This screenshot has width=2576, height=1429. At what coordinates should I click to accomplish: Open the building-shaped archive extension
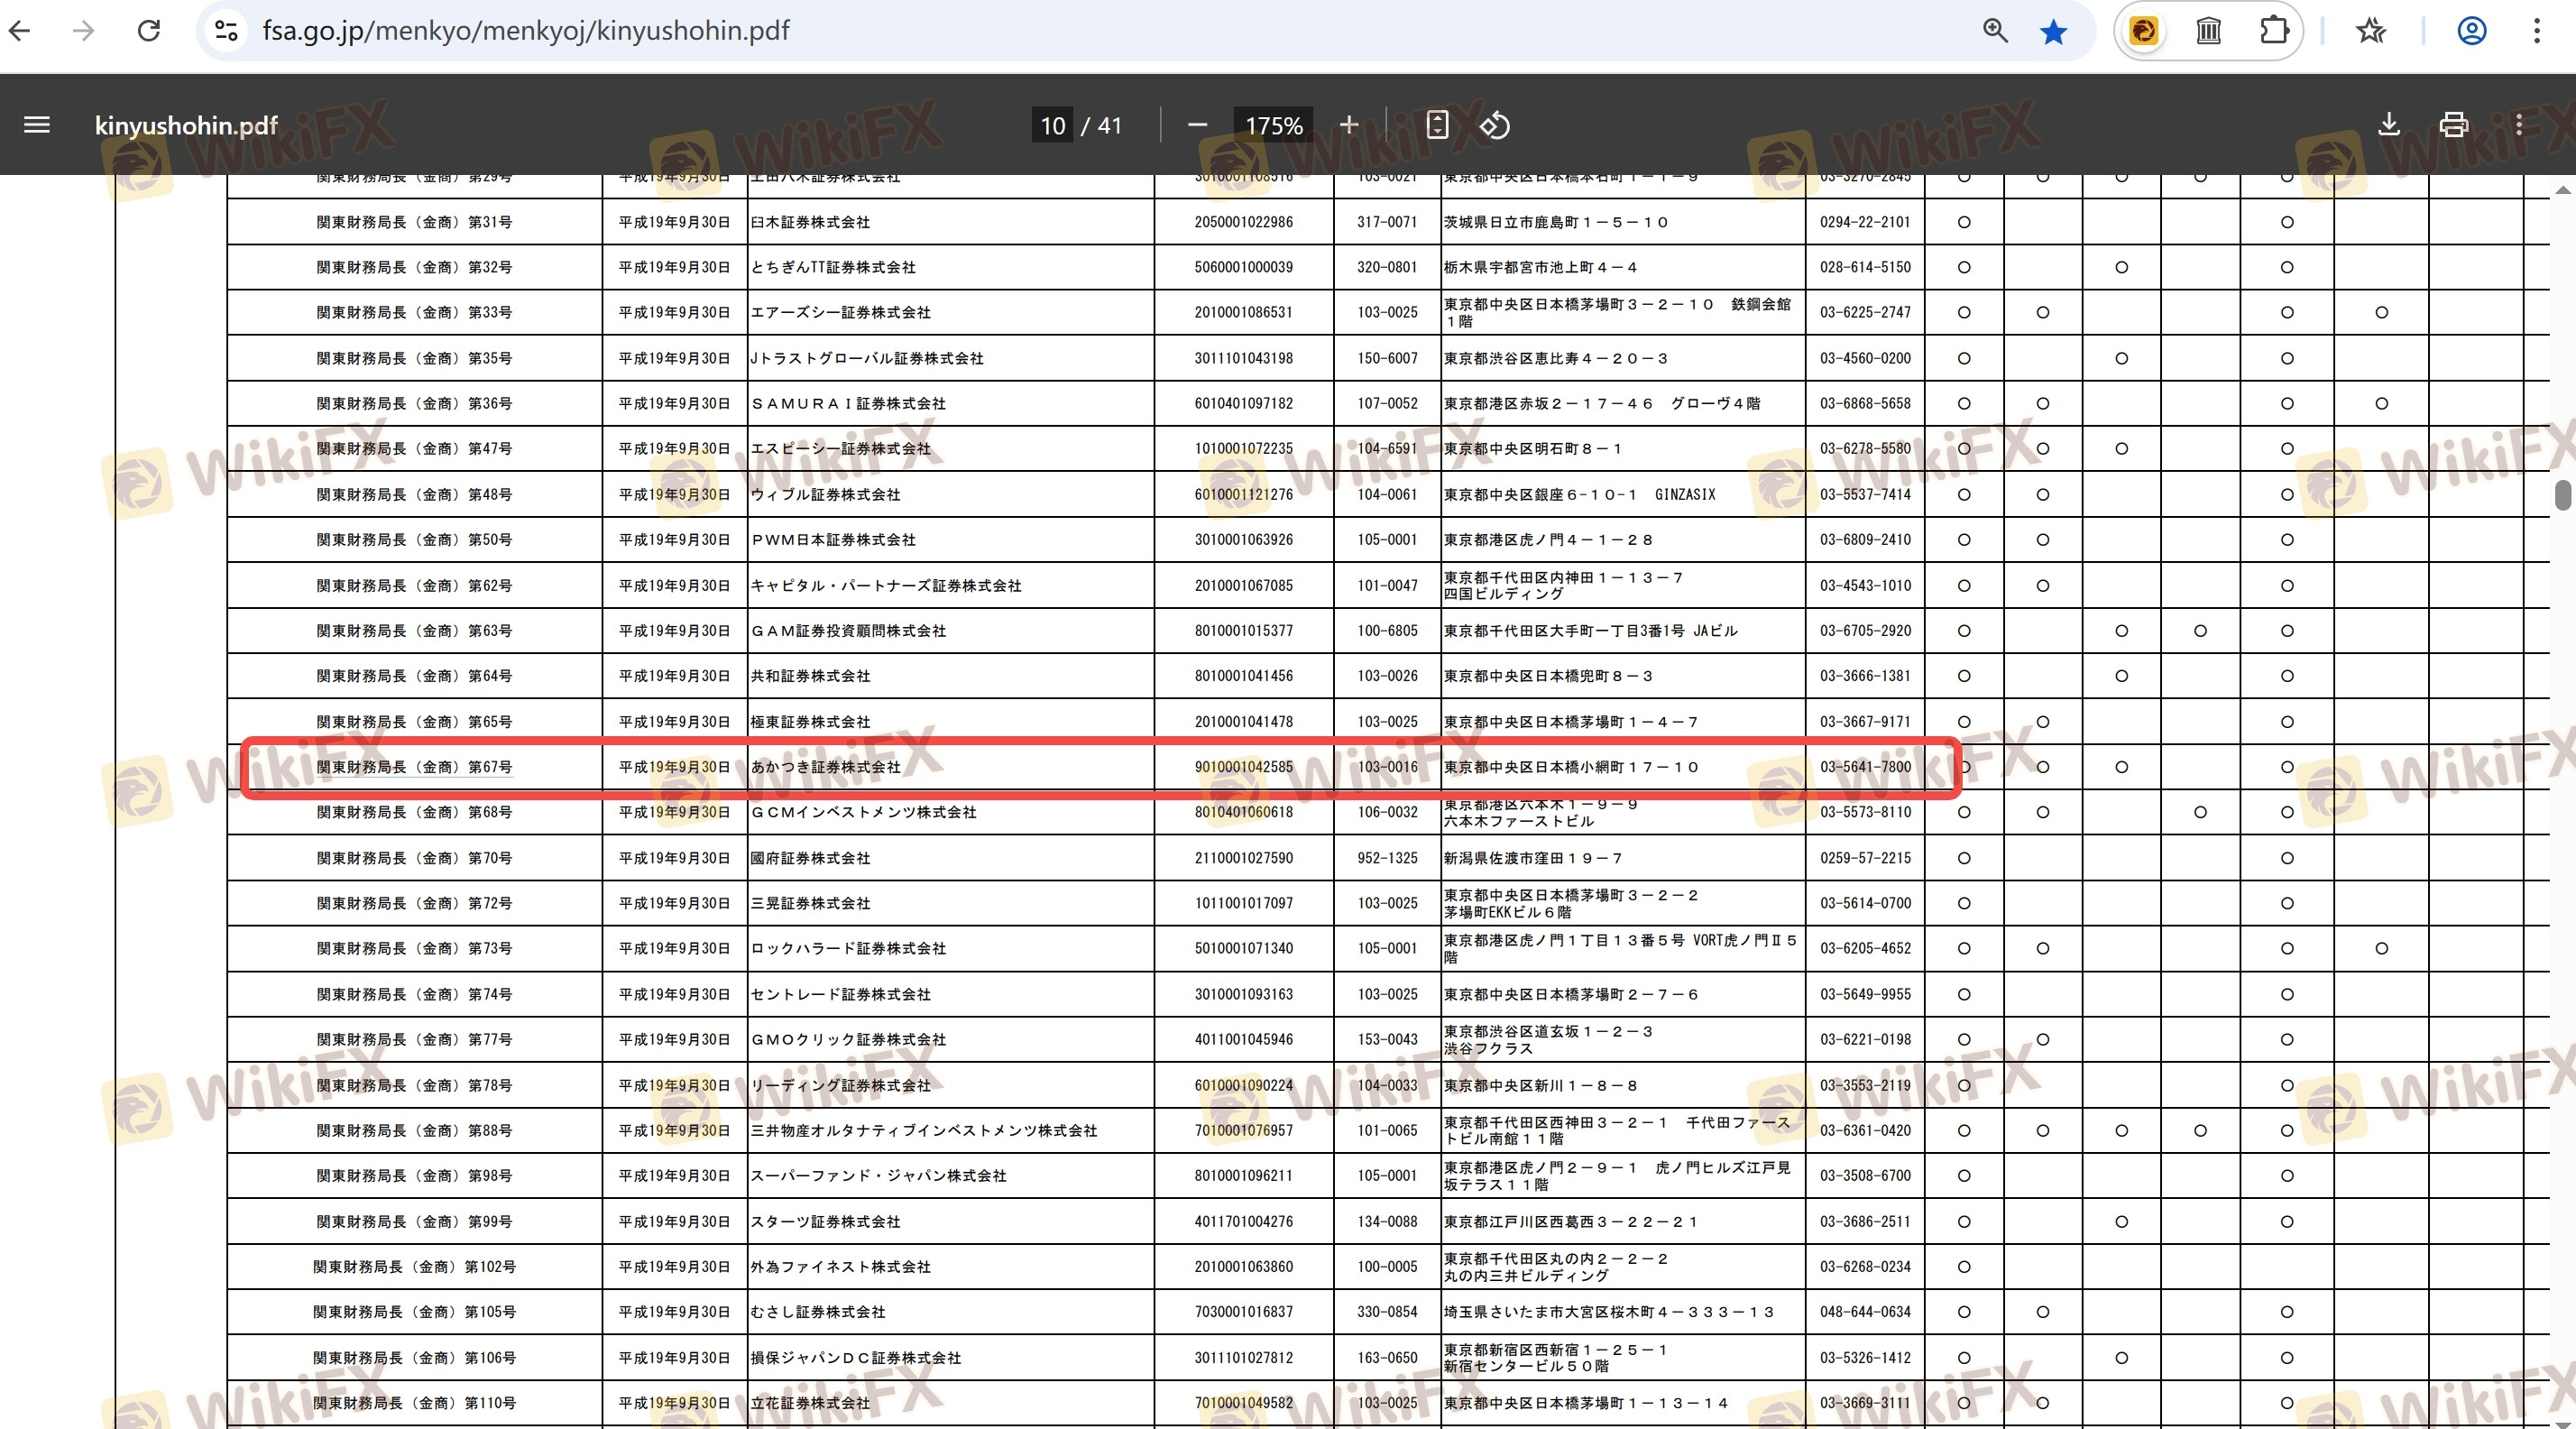2209,32
